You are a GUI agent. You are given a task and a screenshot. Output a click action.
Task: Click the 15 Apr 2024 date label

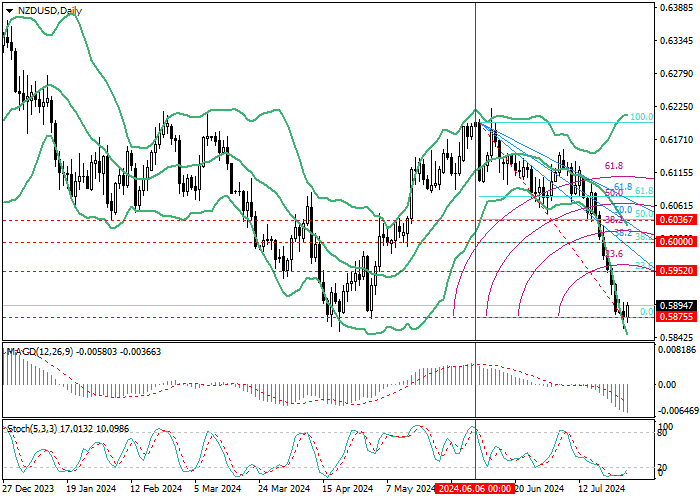[x=348, y=488]
